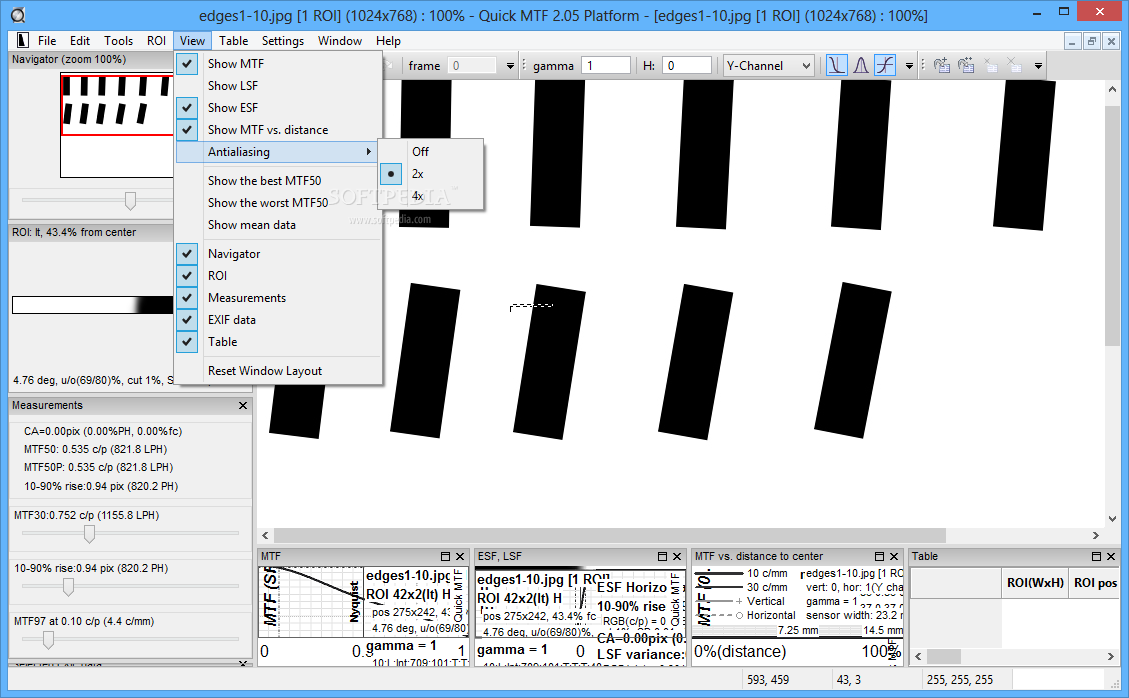Open the Help menu
Image resolution: width=1129 pixels, height=698 pixels.
click(388, 40)
